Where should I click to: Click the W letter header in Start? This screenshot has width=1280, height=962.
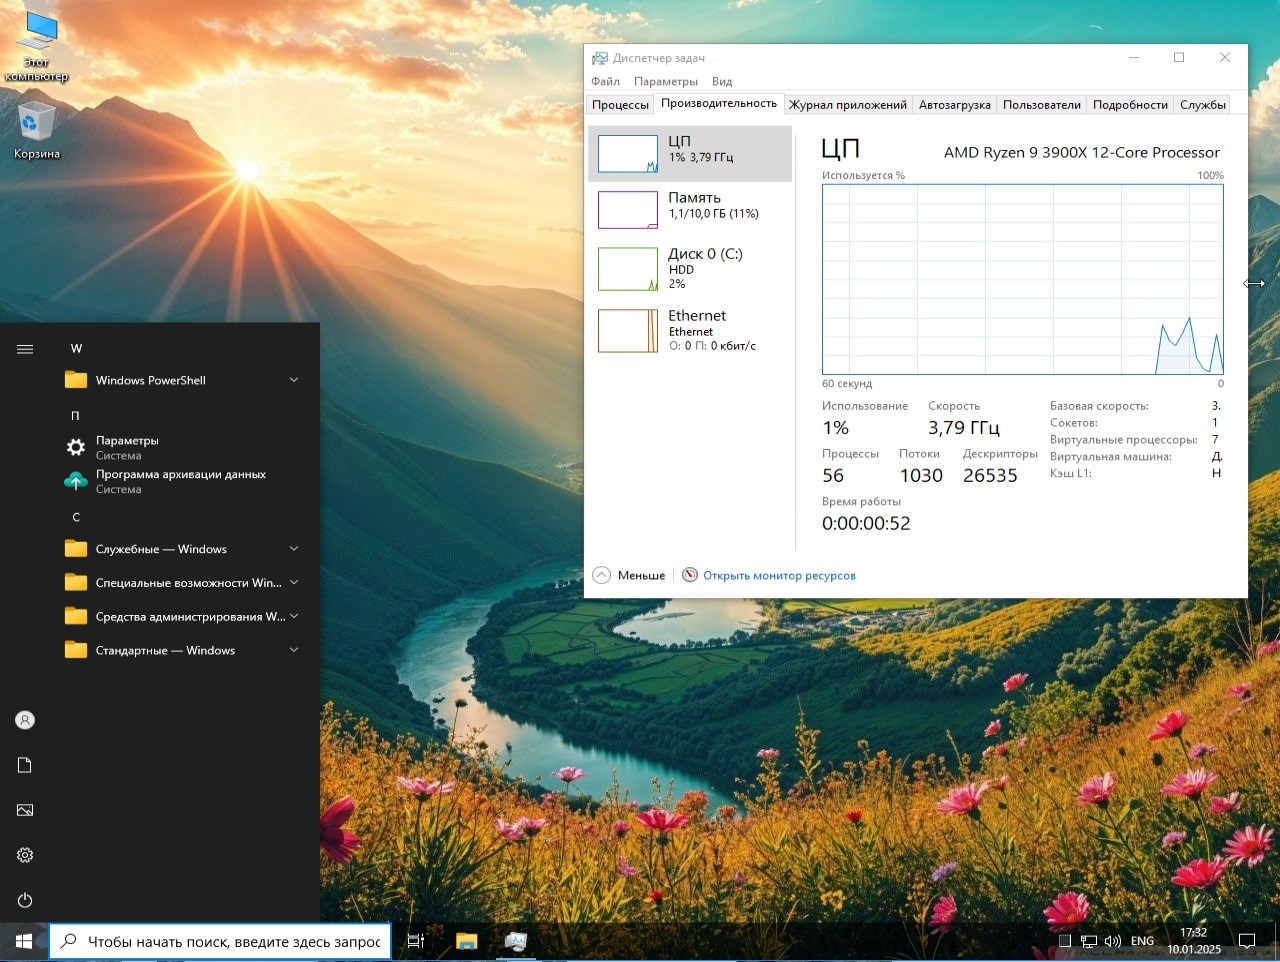click(76, 348)
